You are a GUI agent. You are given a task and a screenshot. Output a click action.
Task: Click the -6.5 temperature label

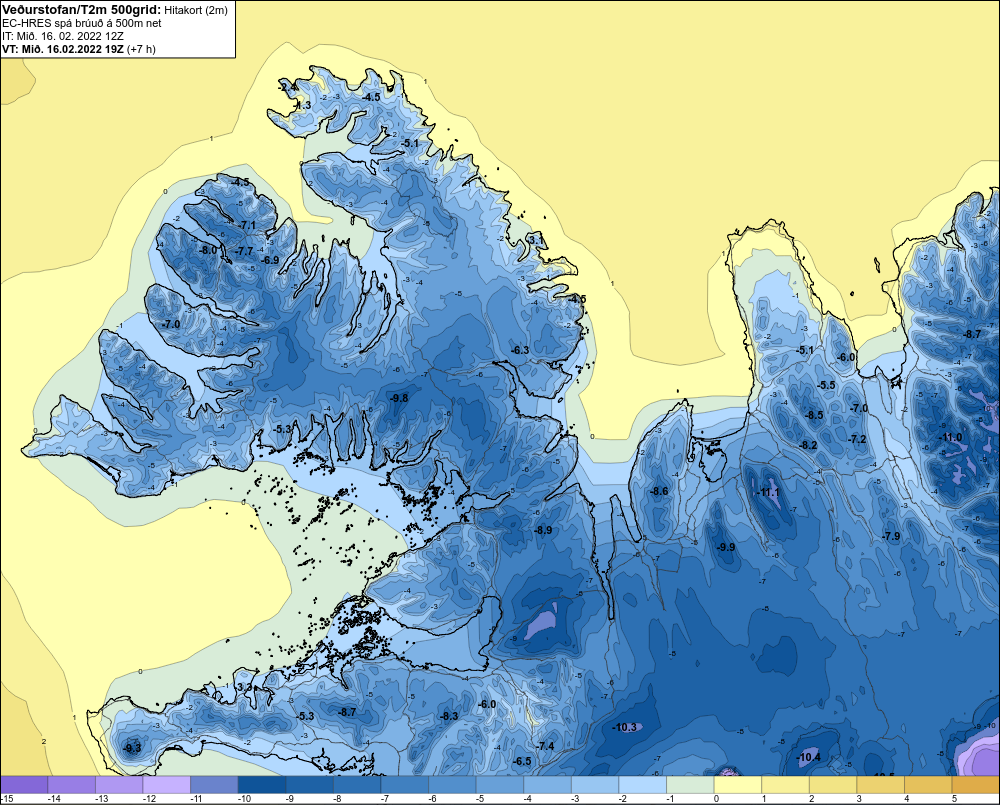point(522,761)
